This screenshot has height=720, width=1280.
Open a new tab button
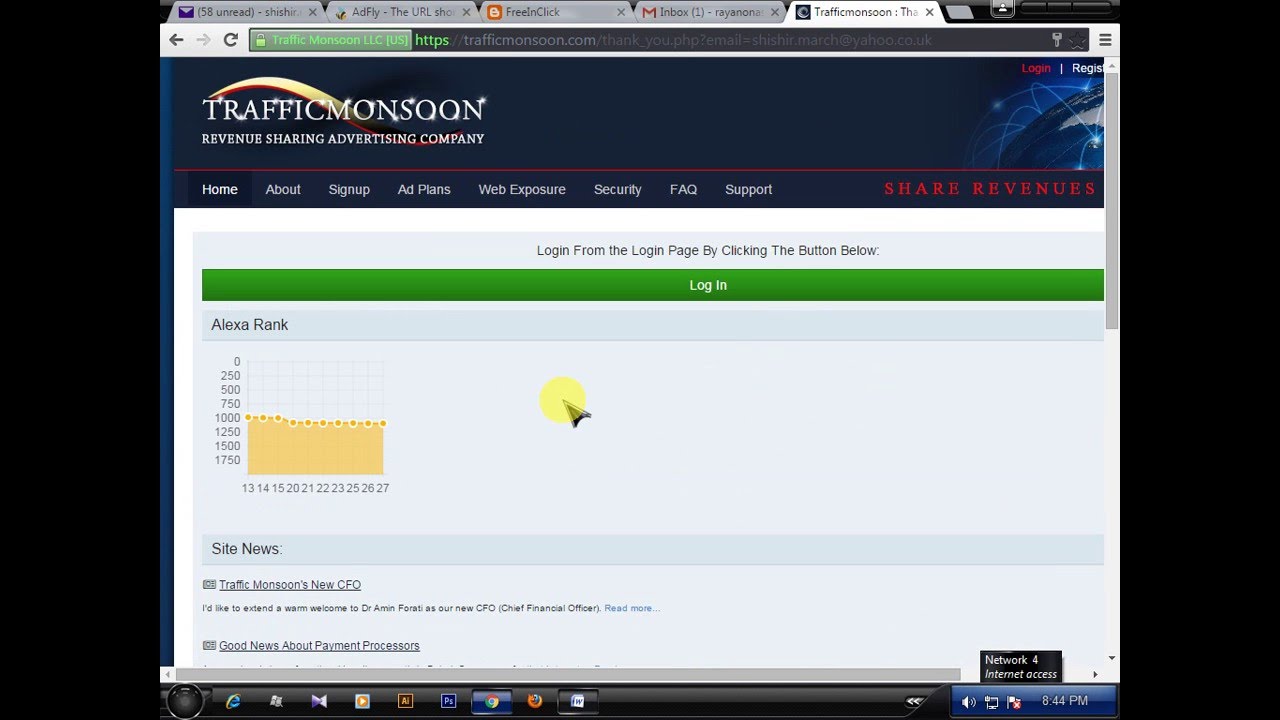pos(959,12)
